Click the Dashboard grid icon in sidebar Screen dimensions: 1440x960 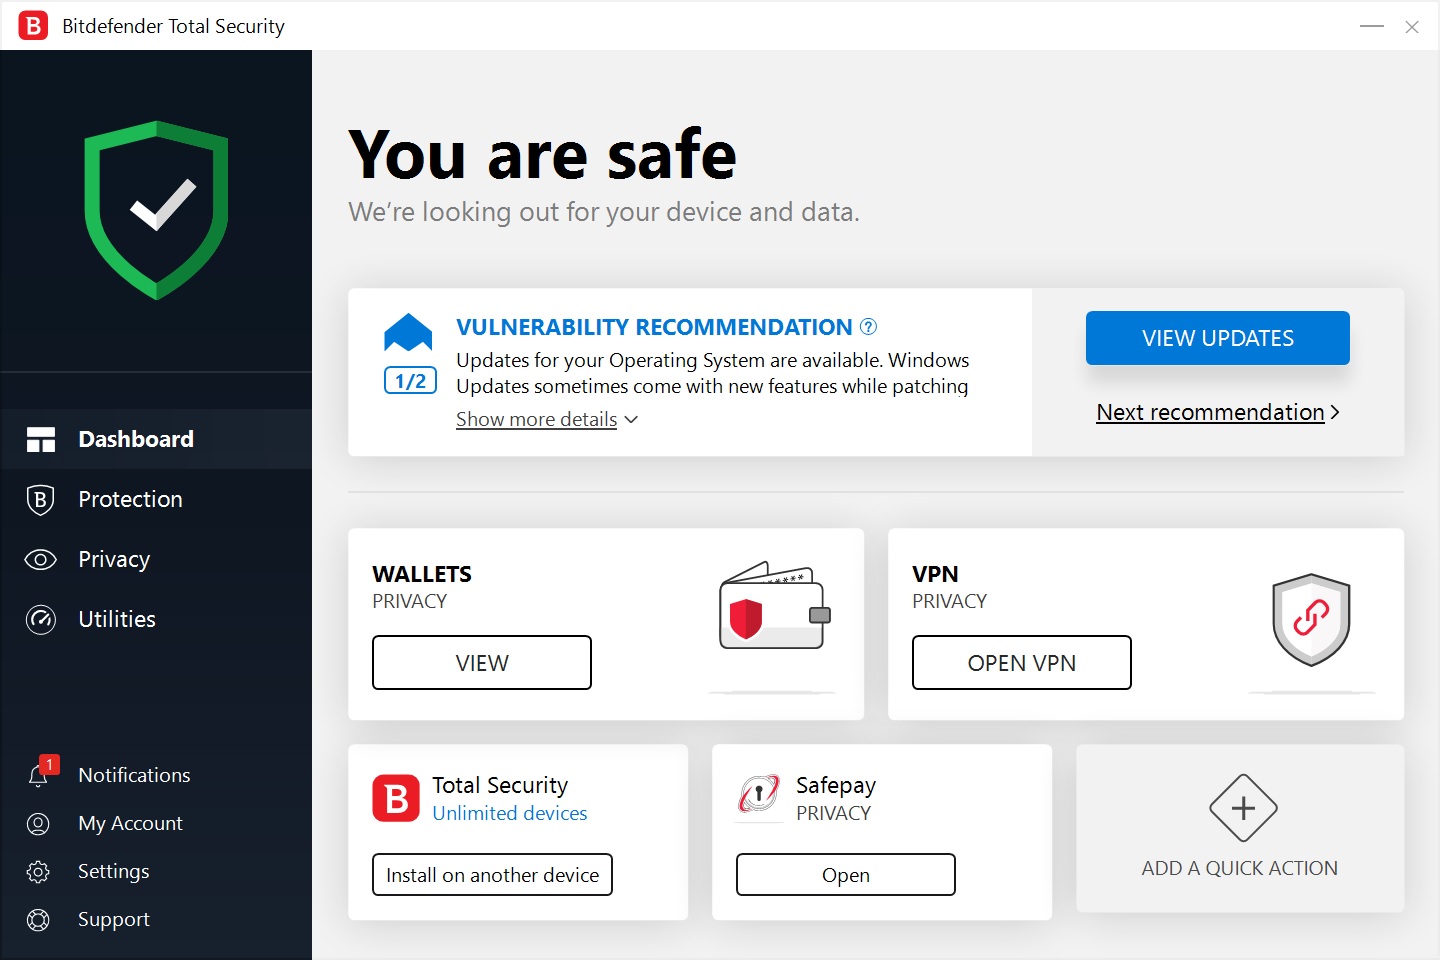pyautogui.click(x=41, y=439)
